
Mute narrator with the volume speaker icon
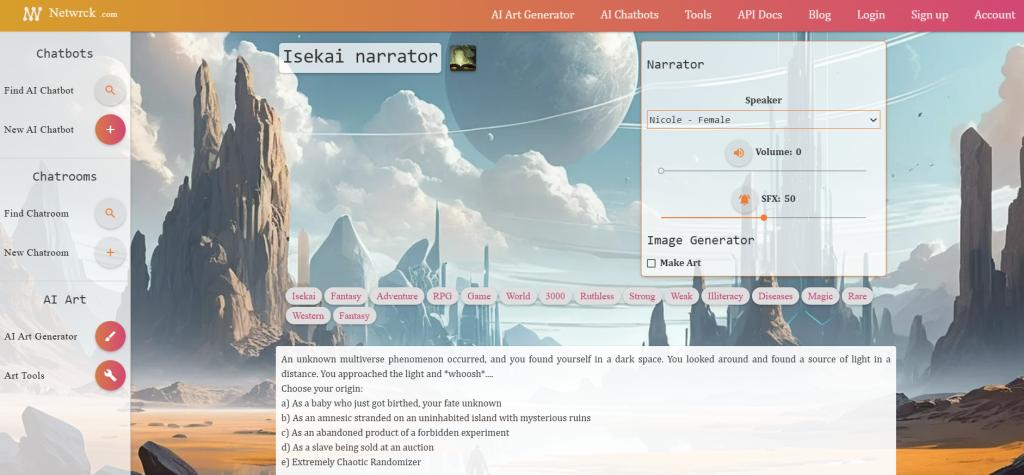tap(739, 153)
